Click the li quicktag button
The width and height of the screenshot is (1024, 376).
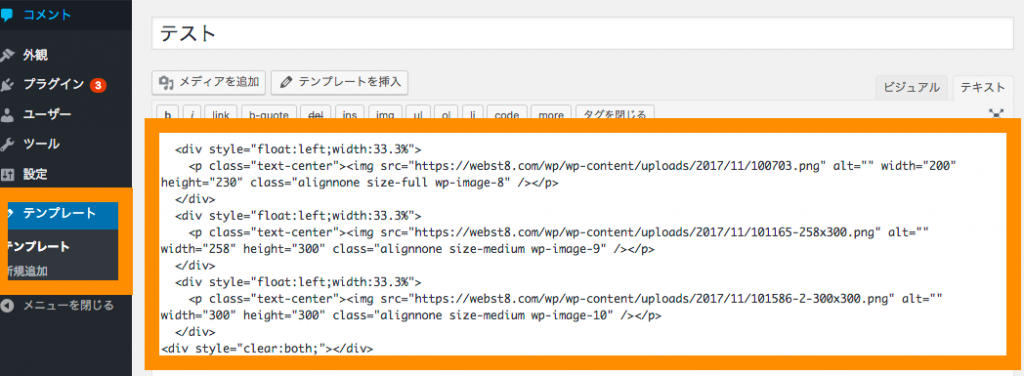pos(472,113)
